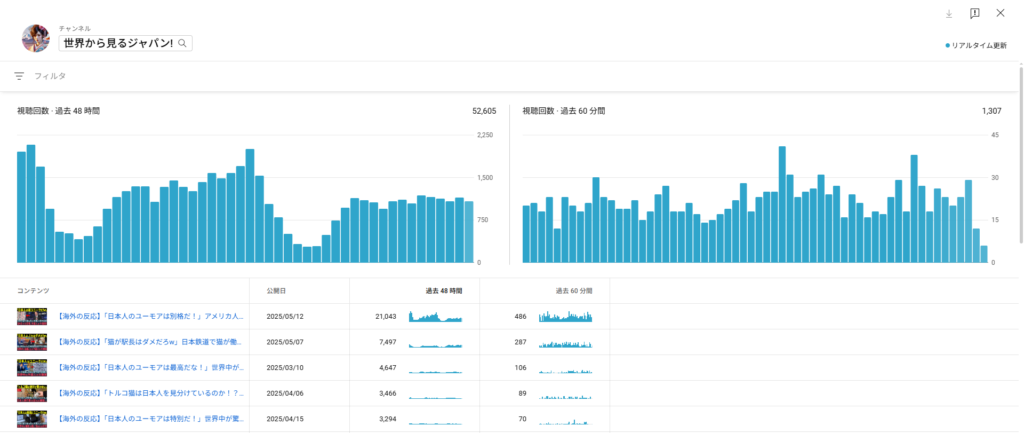Open the アメリカ人 humor video title link
Image resolution: width=1024 pixels, height=433 pixels.
(151, 317)
